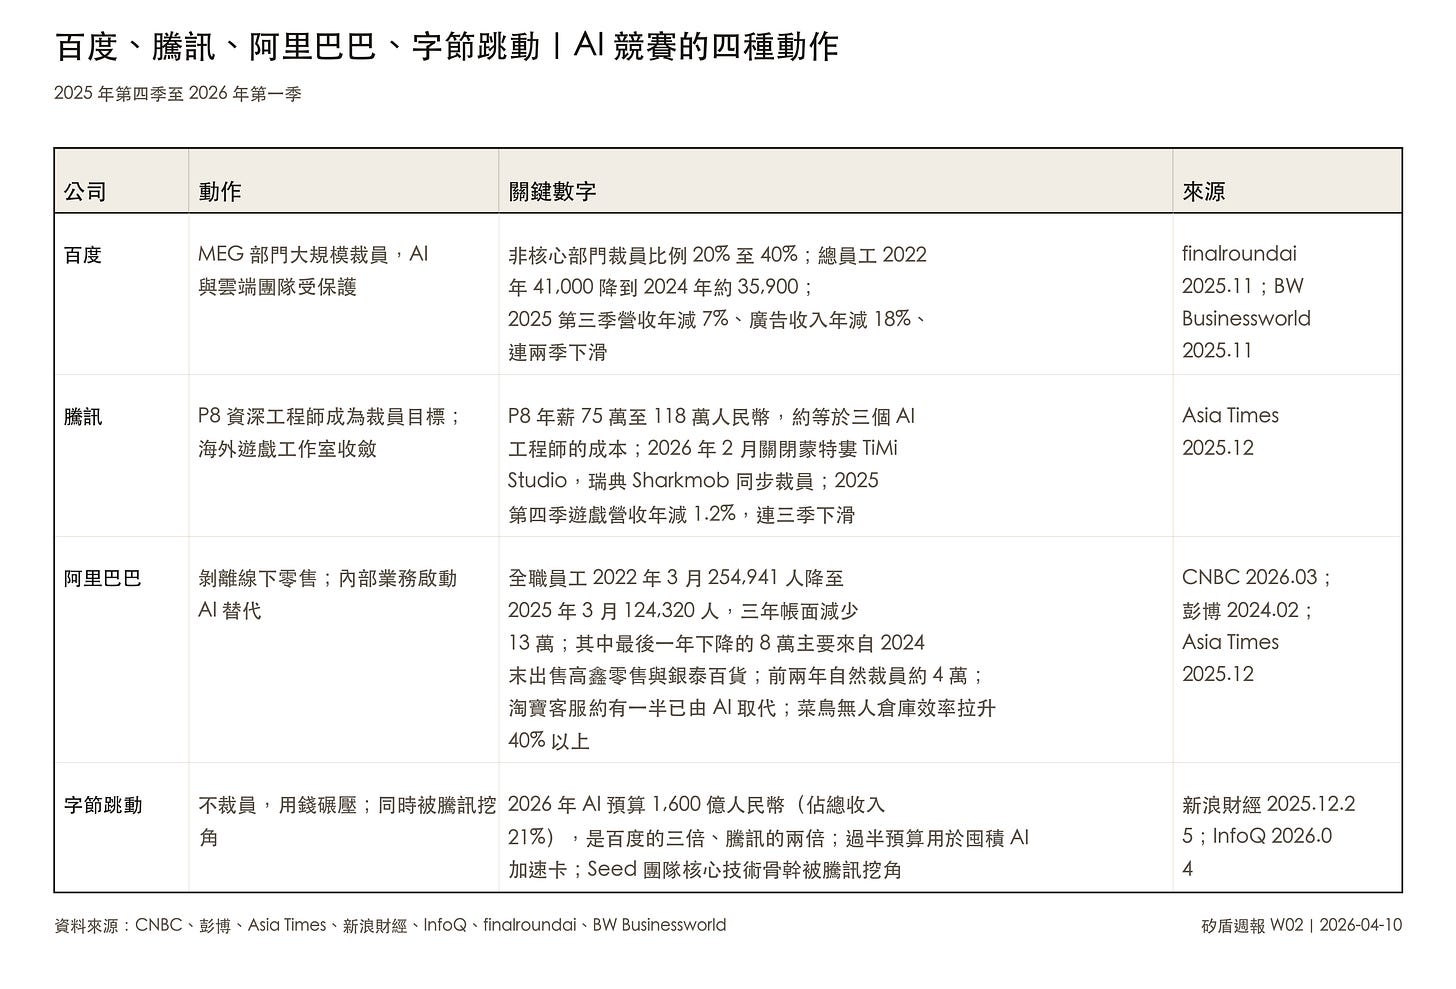The image size is (1456, 989).
Task: Select the '騰訊' company cell
Action: click(x=121, y=456)
